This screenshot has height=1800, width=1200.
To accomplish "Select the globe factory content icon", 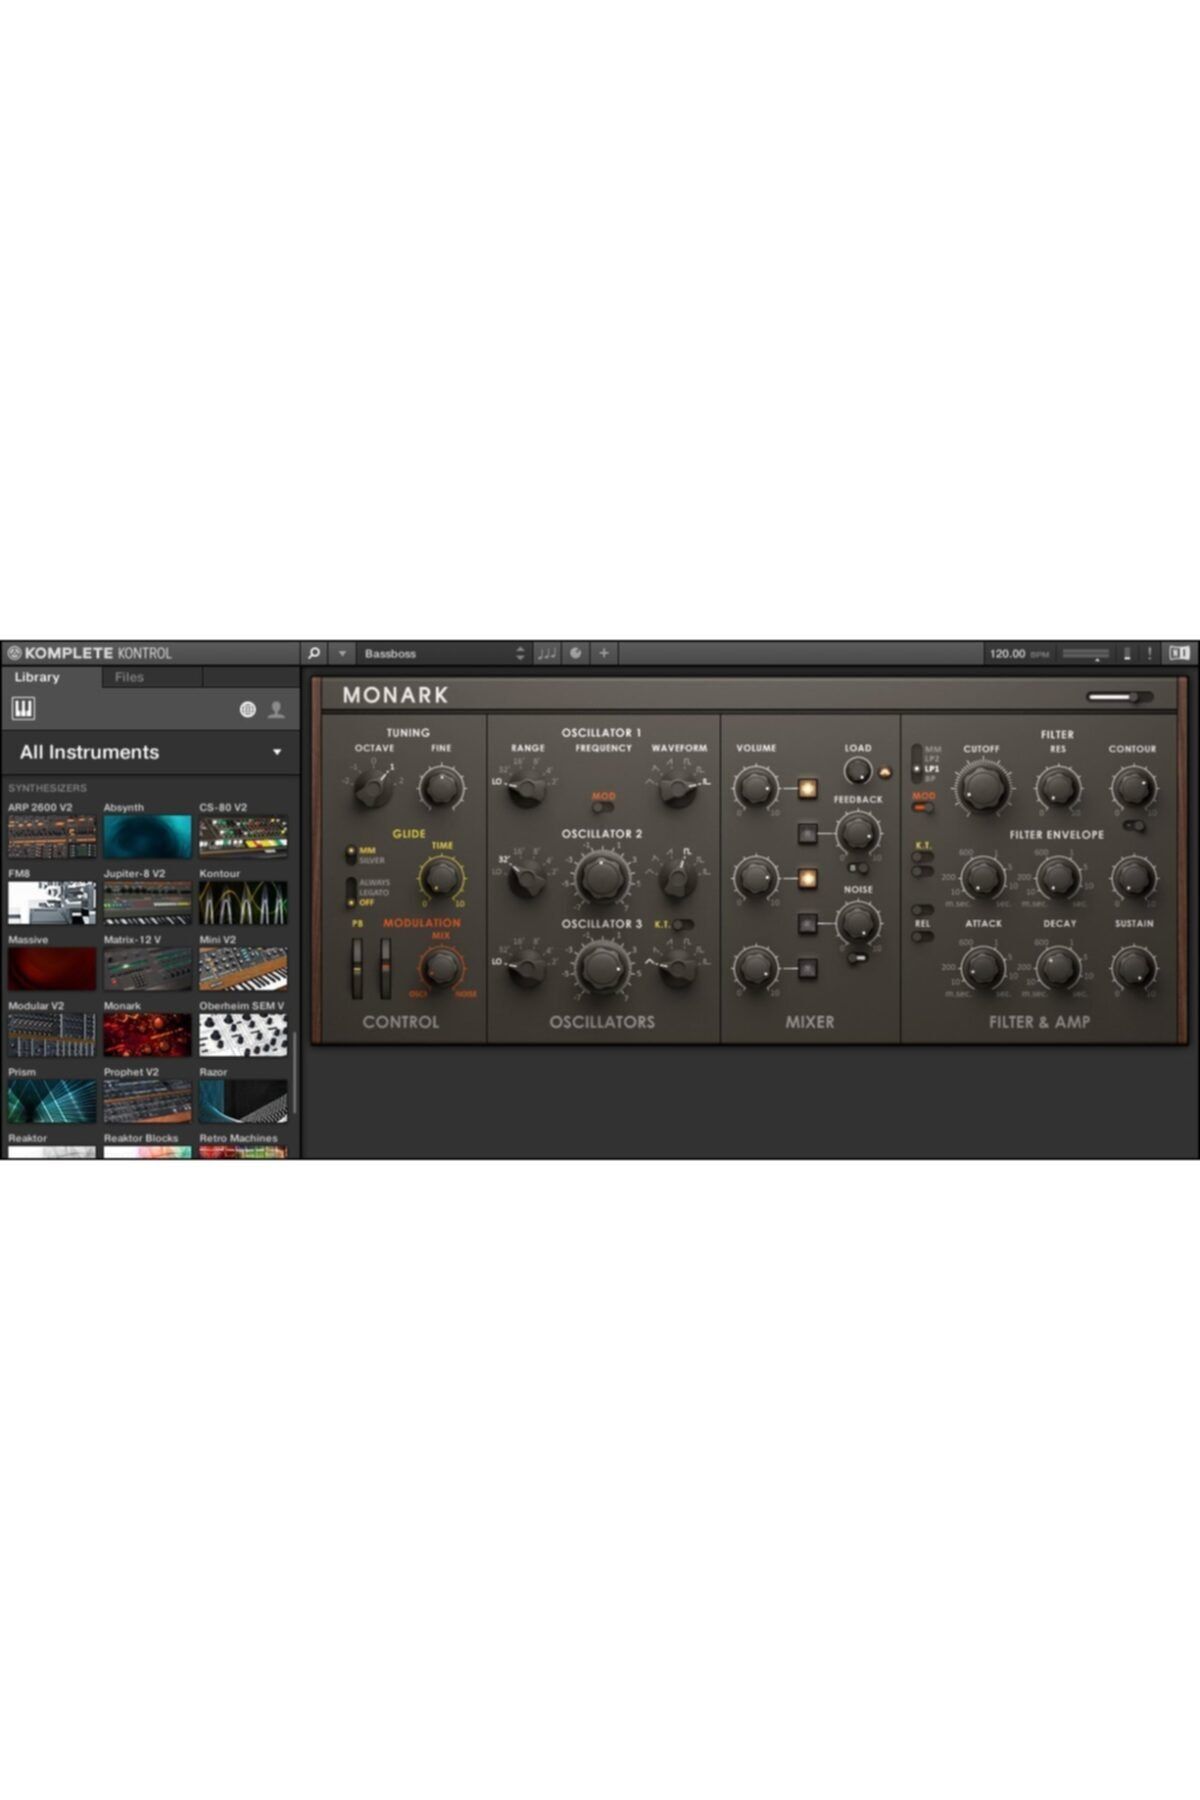I will [x=248, y=710].
